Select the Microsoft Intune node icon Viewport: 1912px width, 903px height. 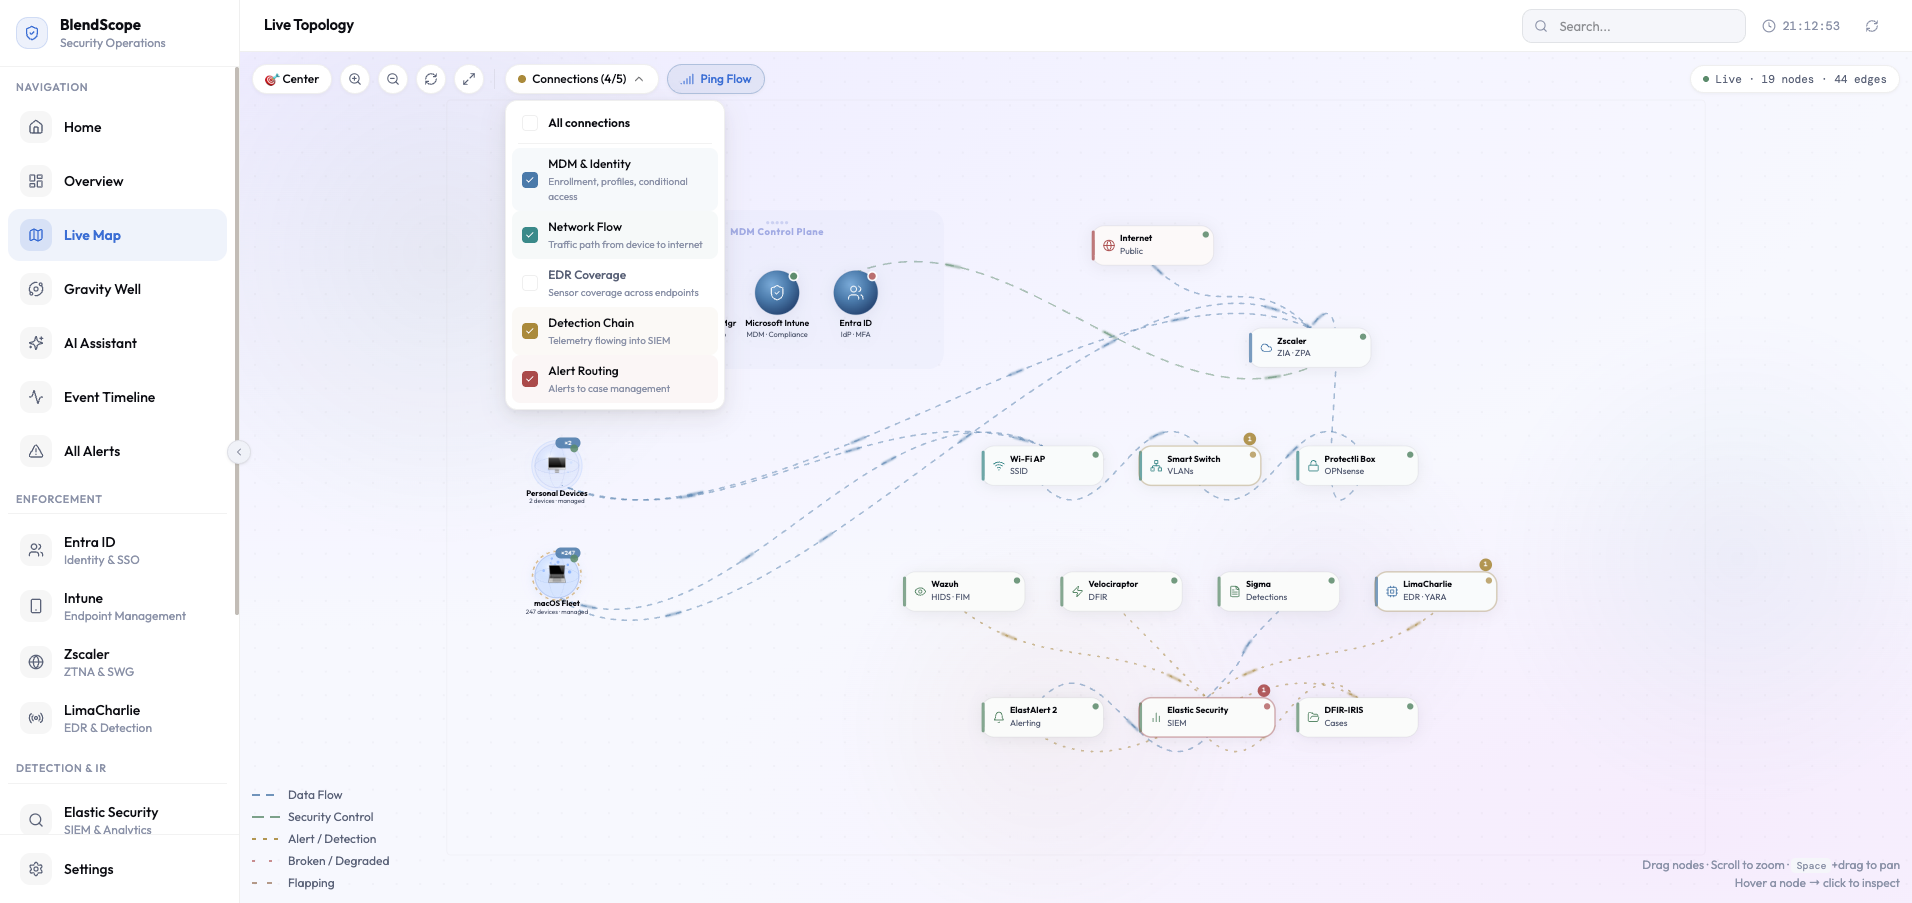click(777, 293)
